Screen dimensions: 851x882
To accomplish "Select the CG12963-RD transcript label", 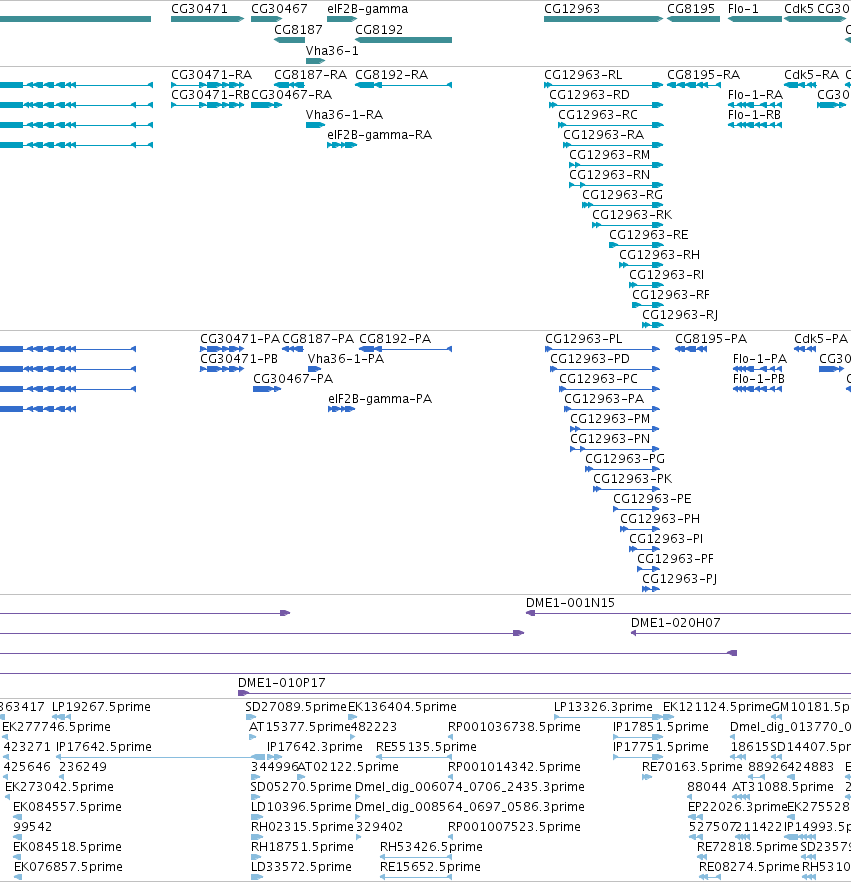I will [x=589, y=95].
